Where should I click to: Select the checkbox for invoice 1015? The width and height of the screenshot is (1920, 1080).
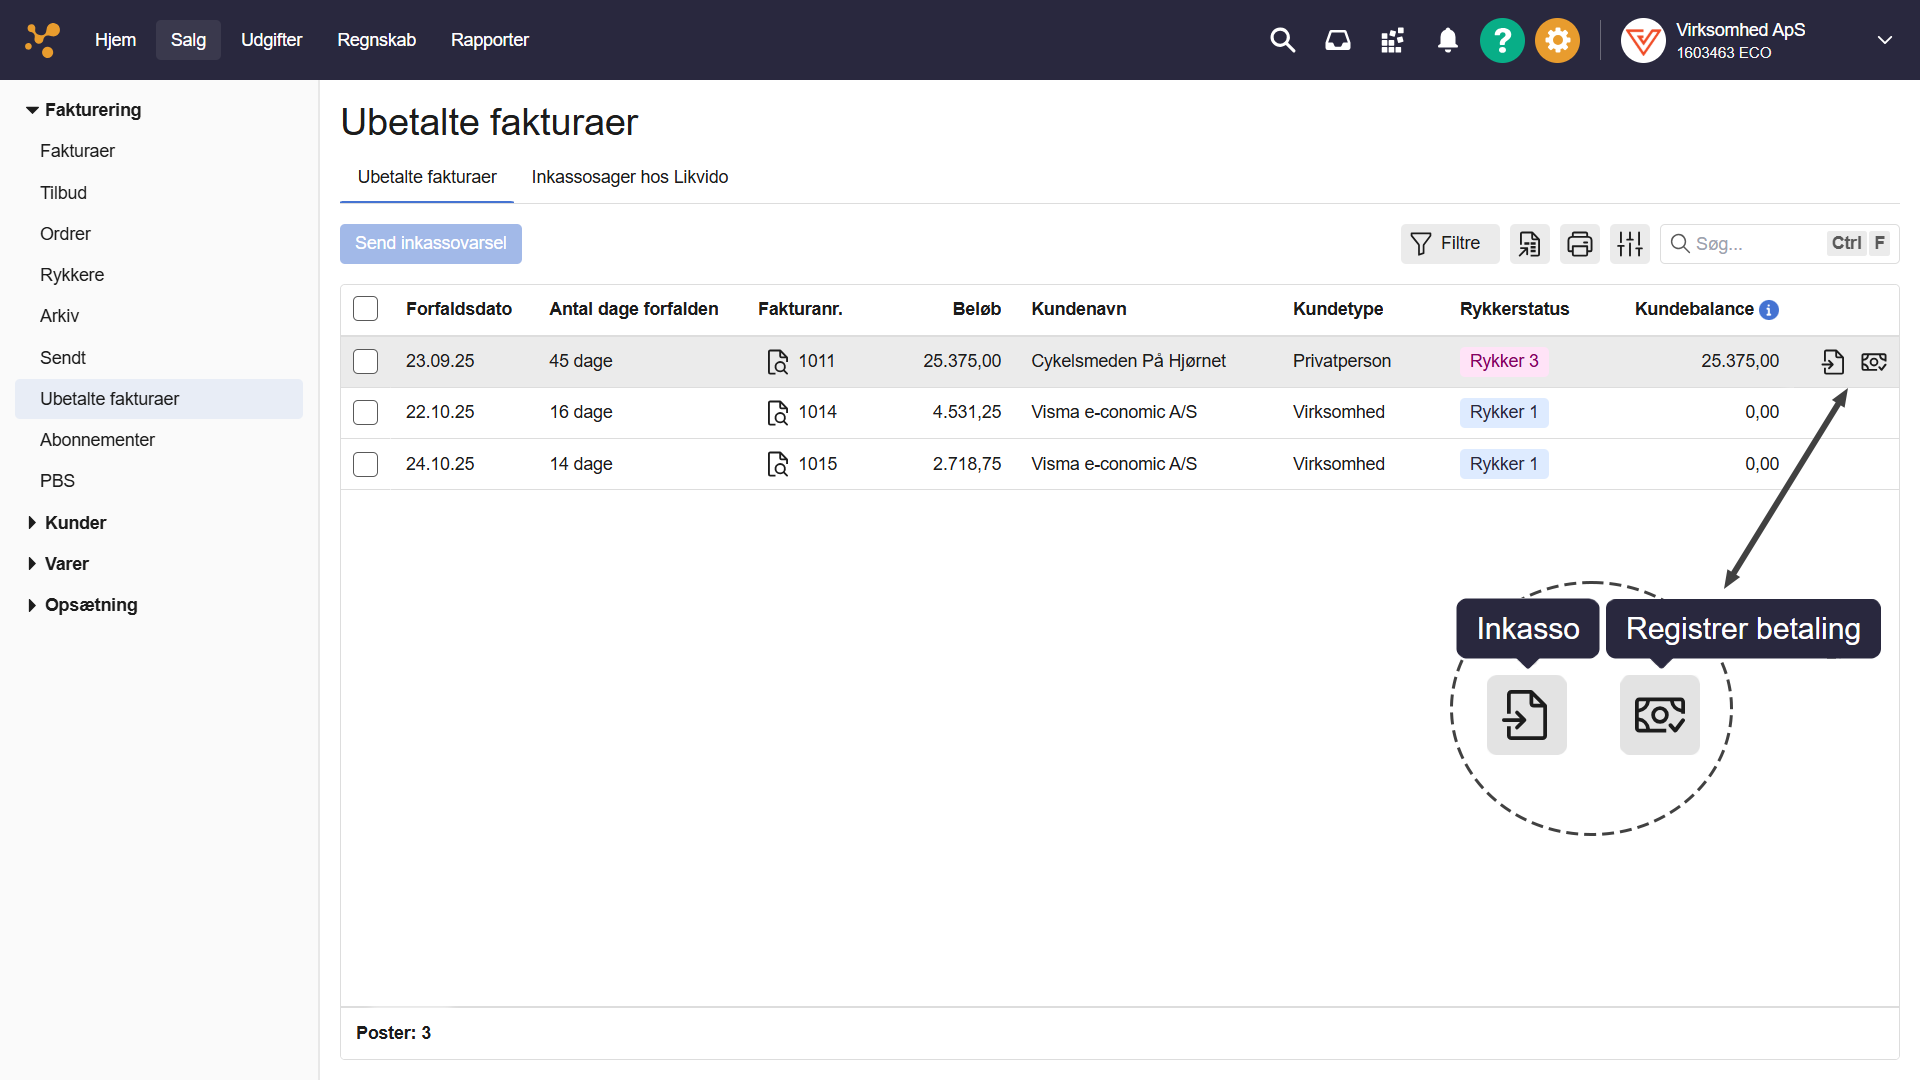tap(366, 465)
